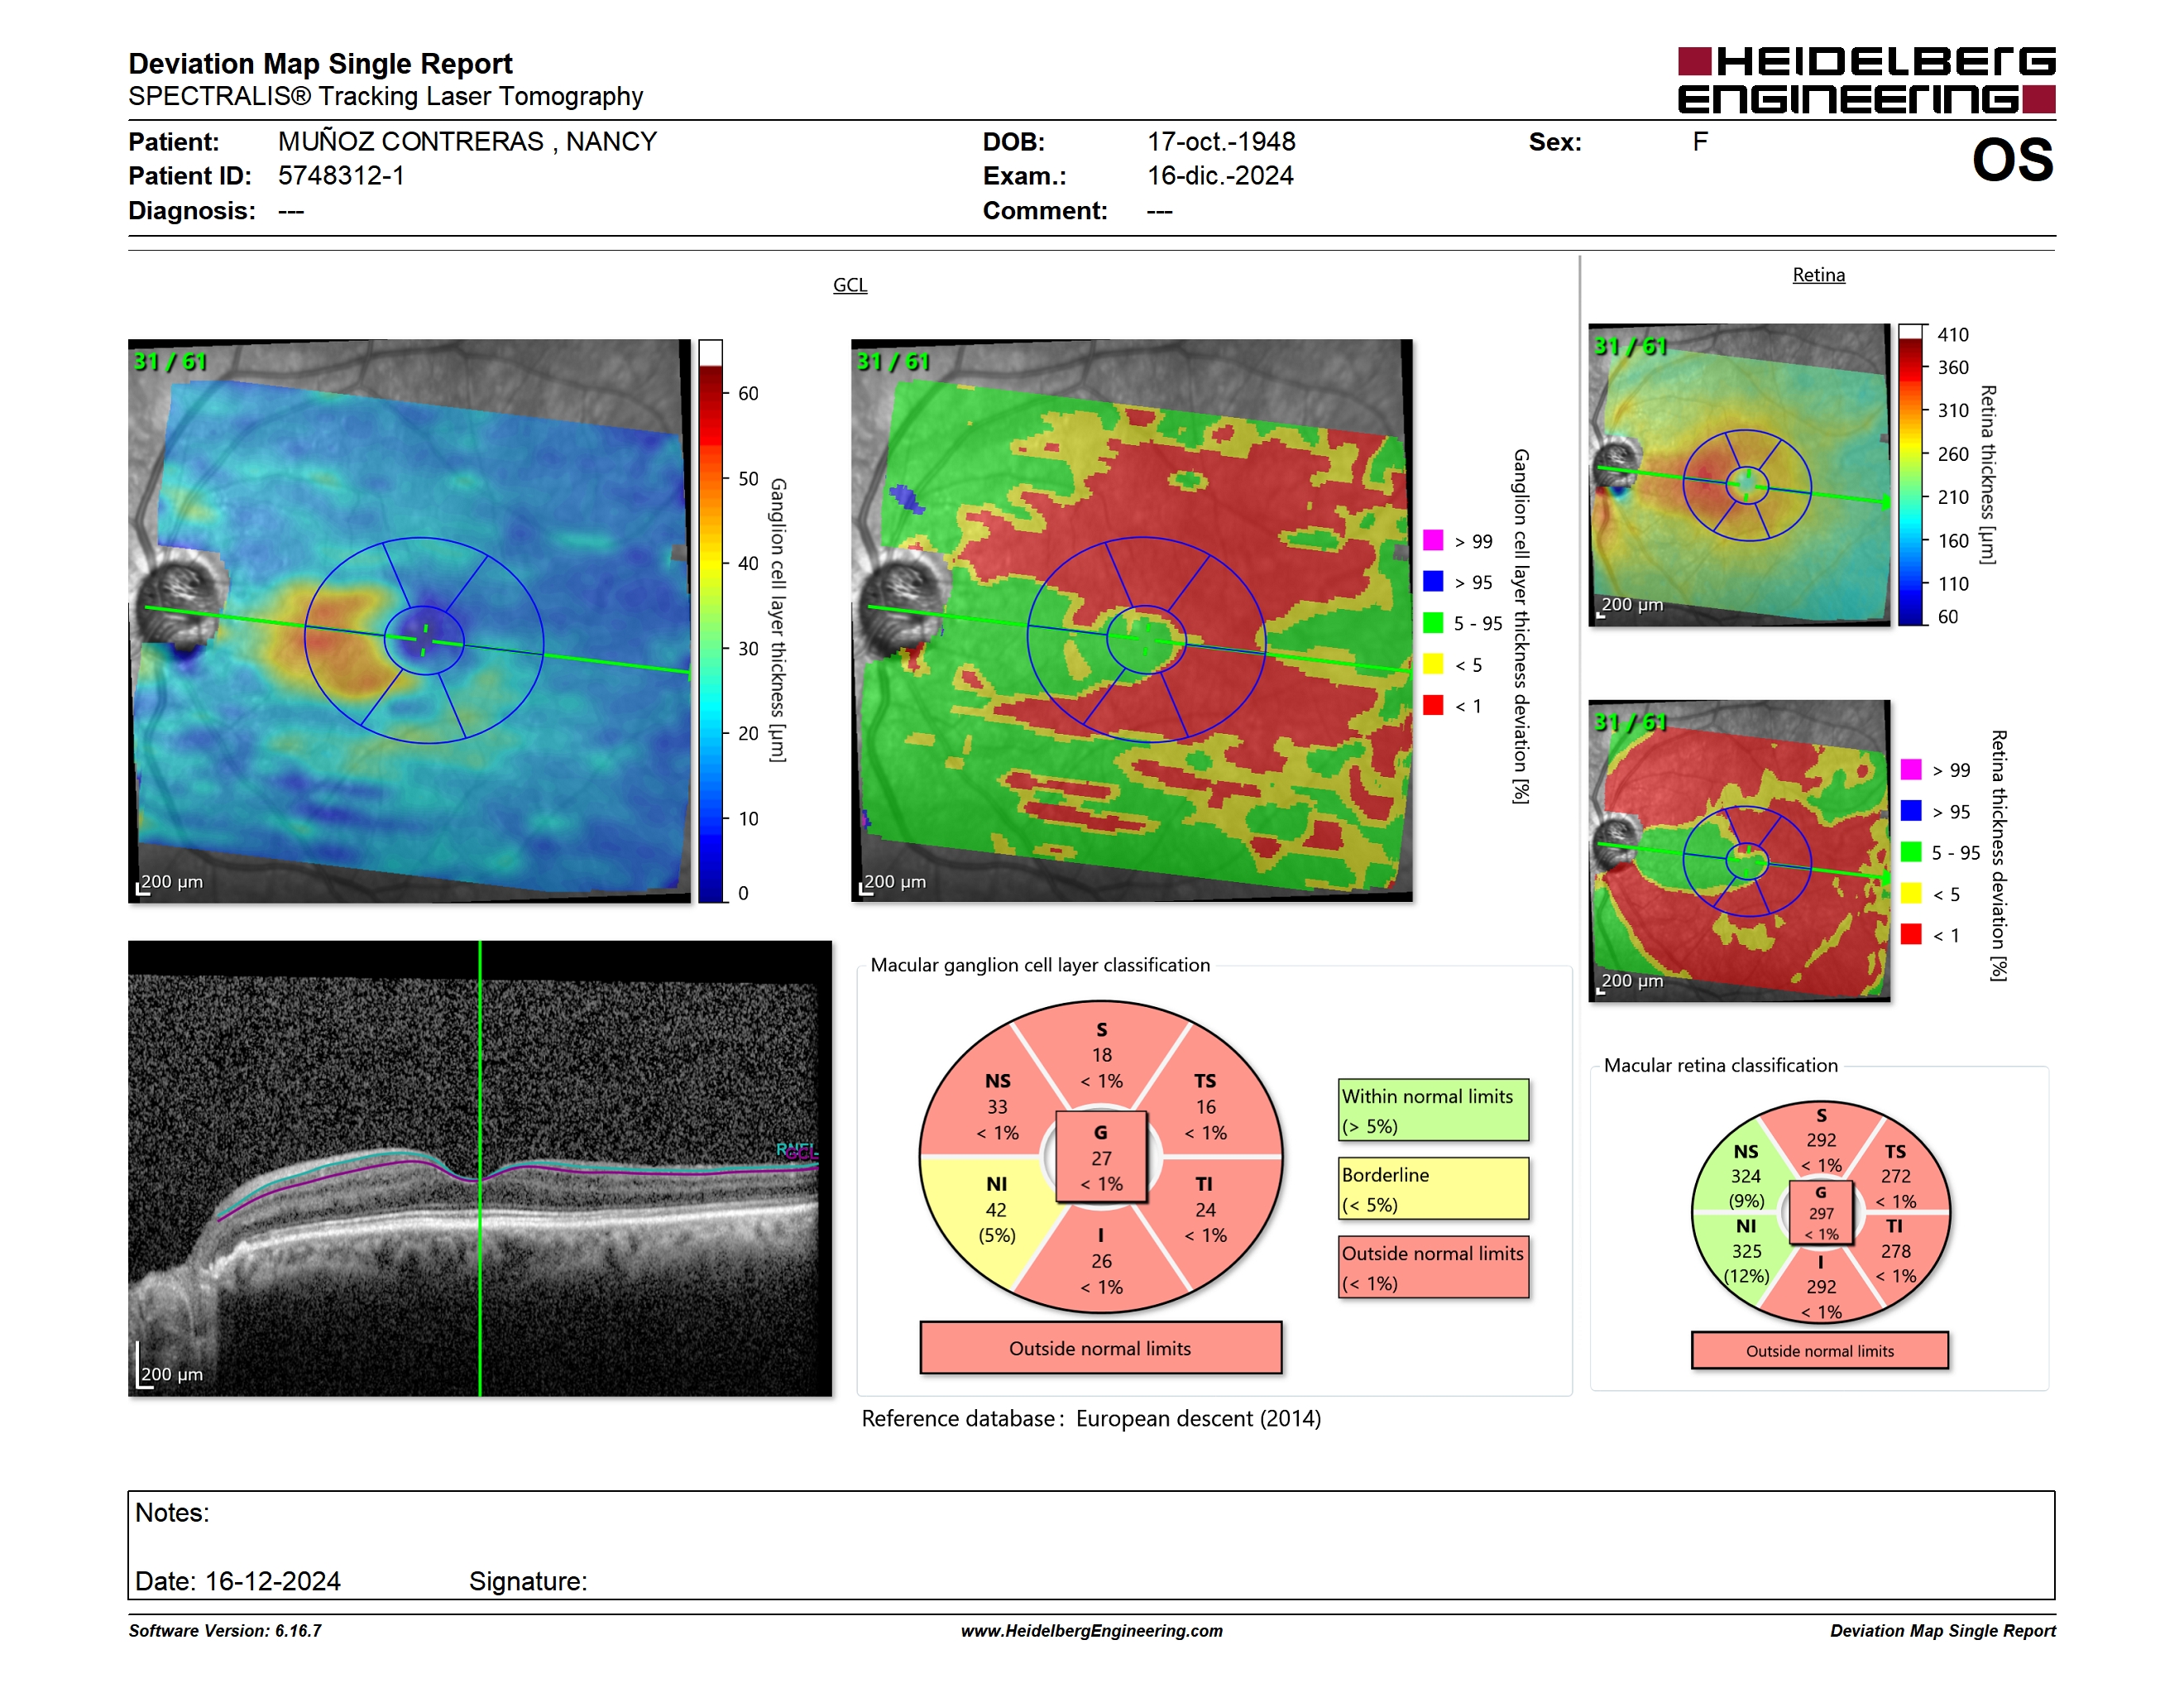Click the ganglion cell layer thickness color scale

point(710,621)
